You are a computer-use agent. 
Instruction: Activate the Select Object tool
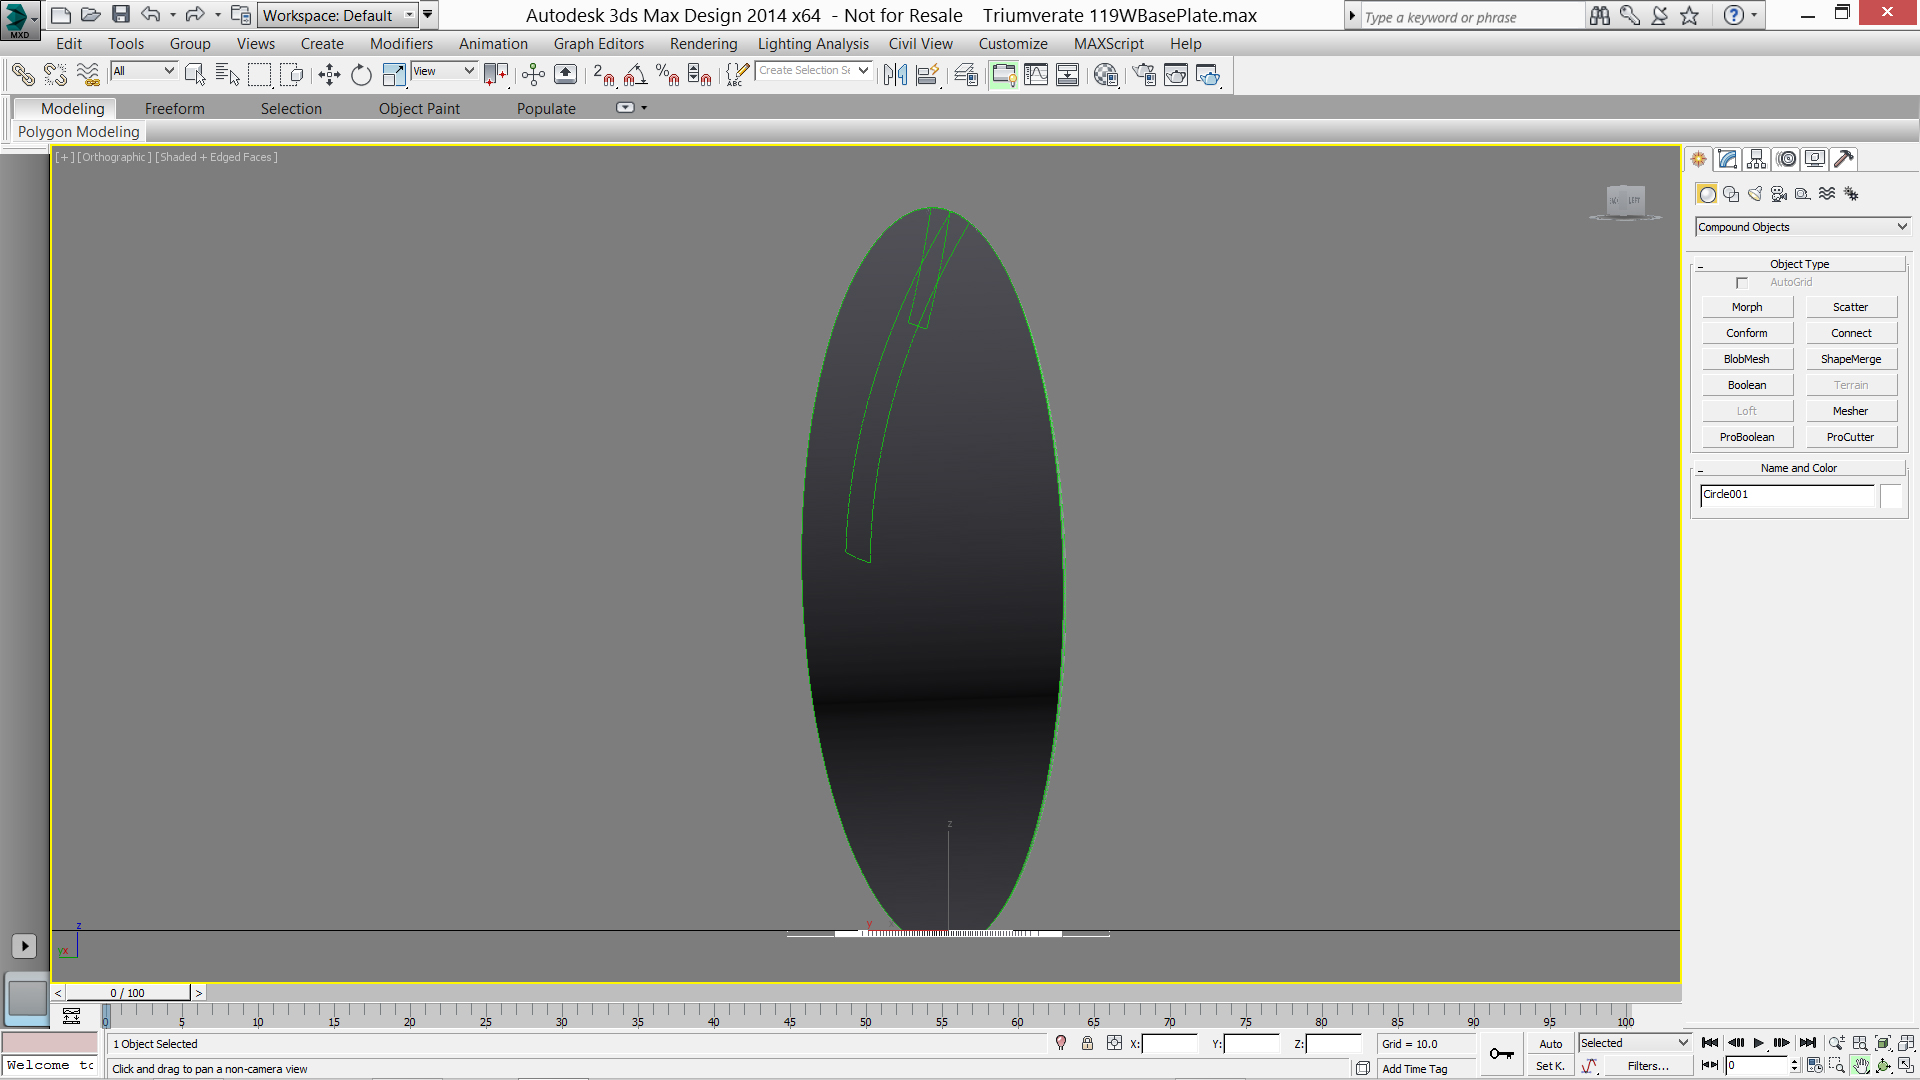click(x=195, y=75)
